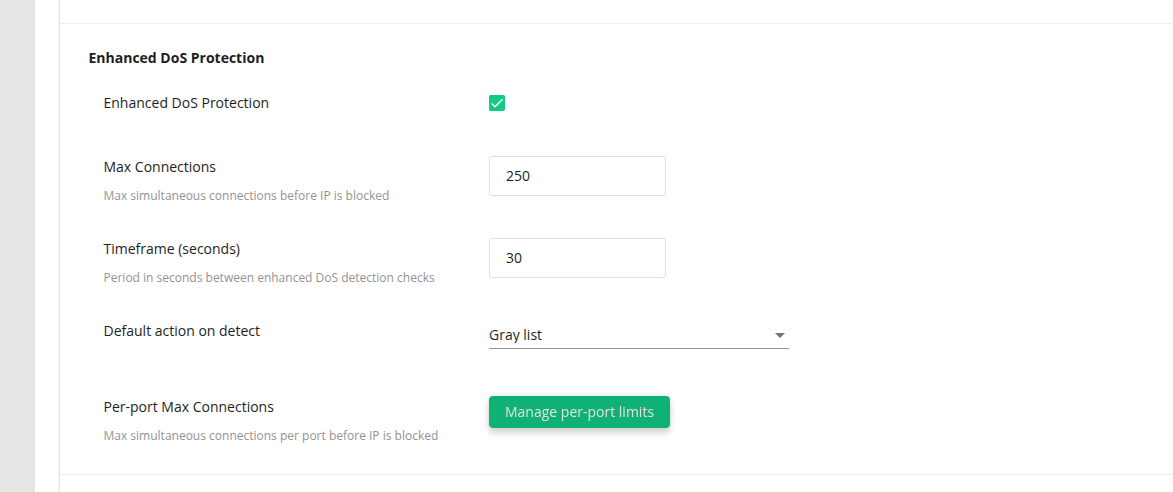1173x492 pixels.
Task: Focus the Timeframe (seconds) input field
Action: pyautogui.click(x=577, y=258)
